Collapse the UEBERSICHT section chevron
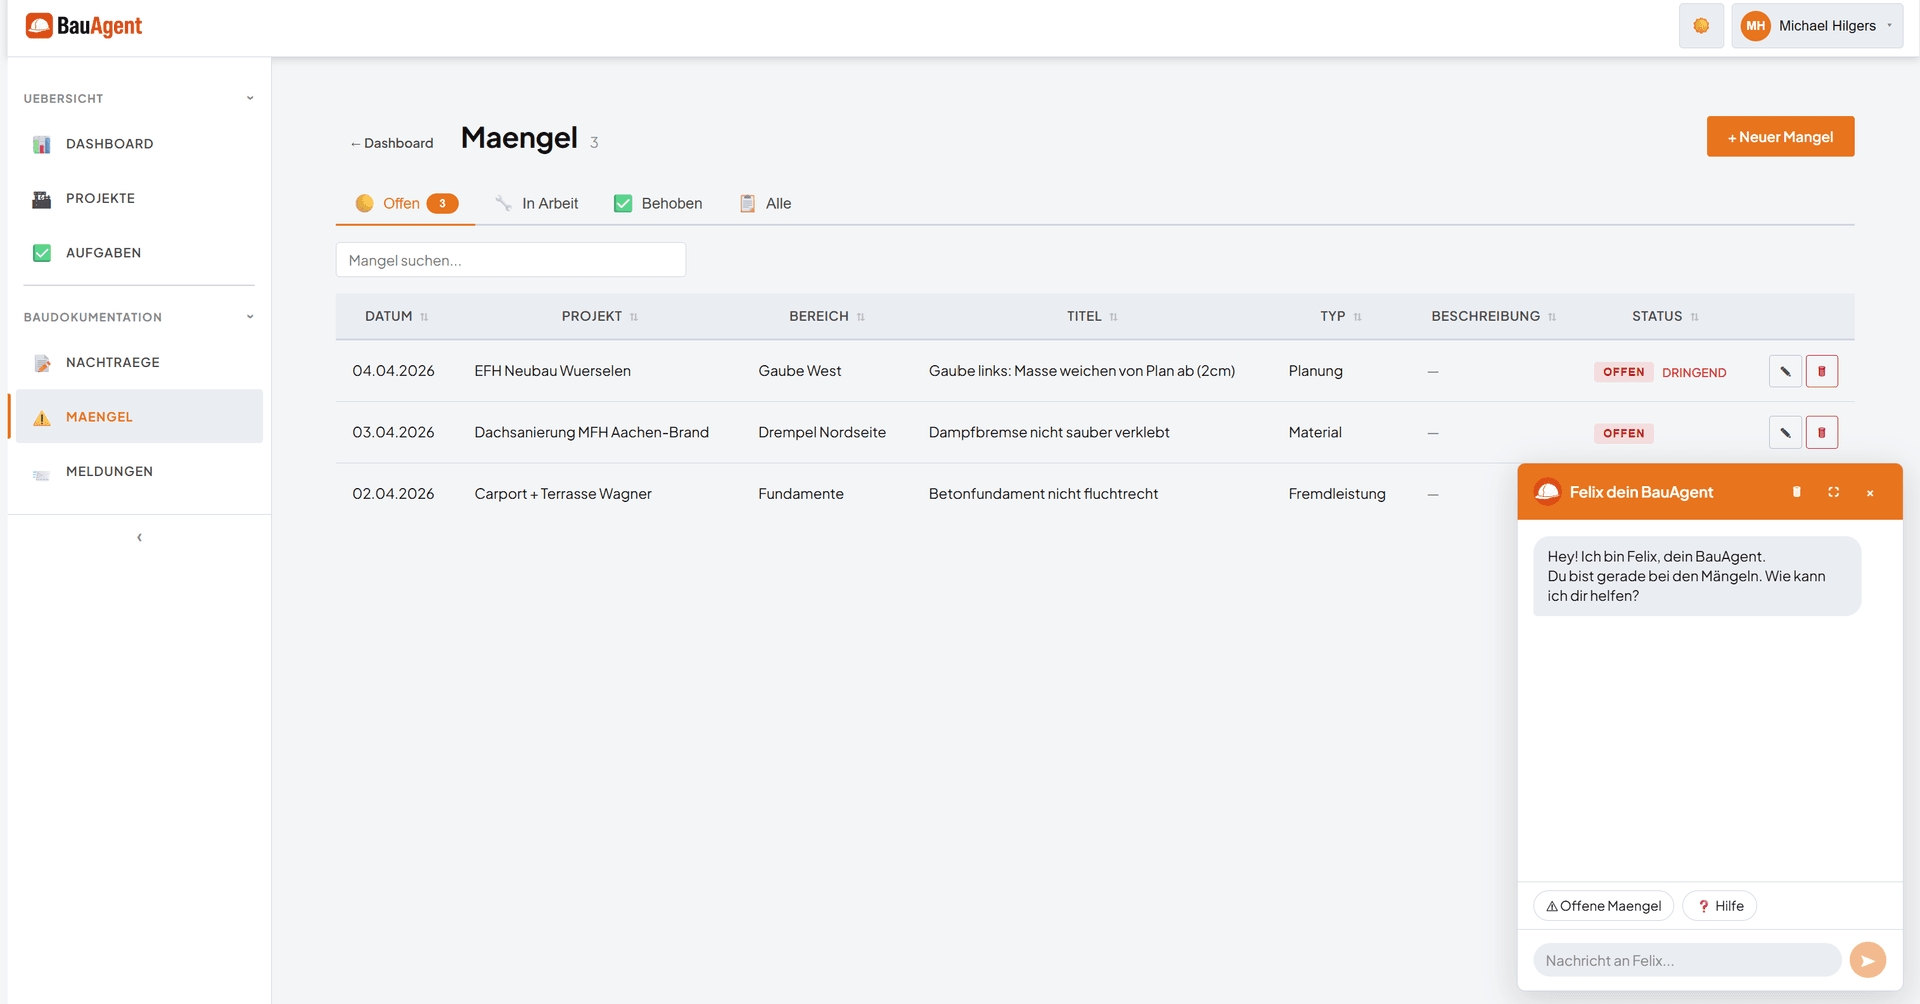The image size is (1920, 1004). click(x=250, y=97)
